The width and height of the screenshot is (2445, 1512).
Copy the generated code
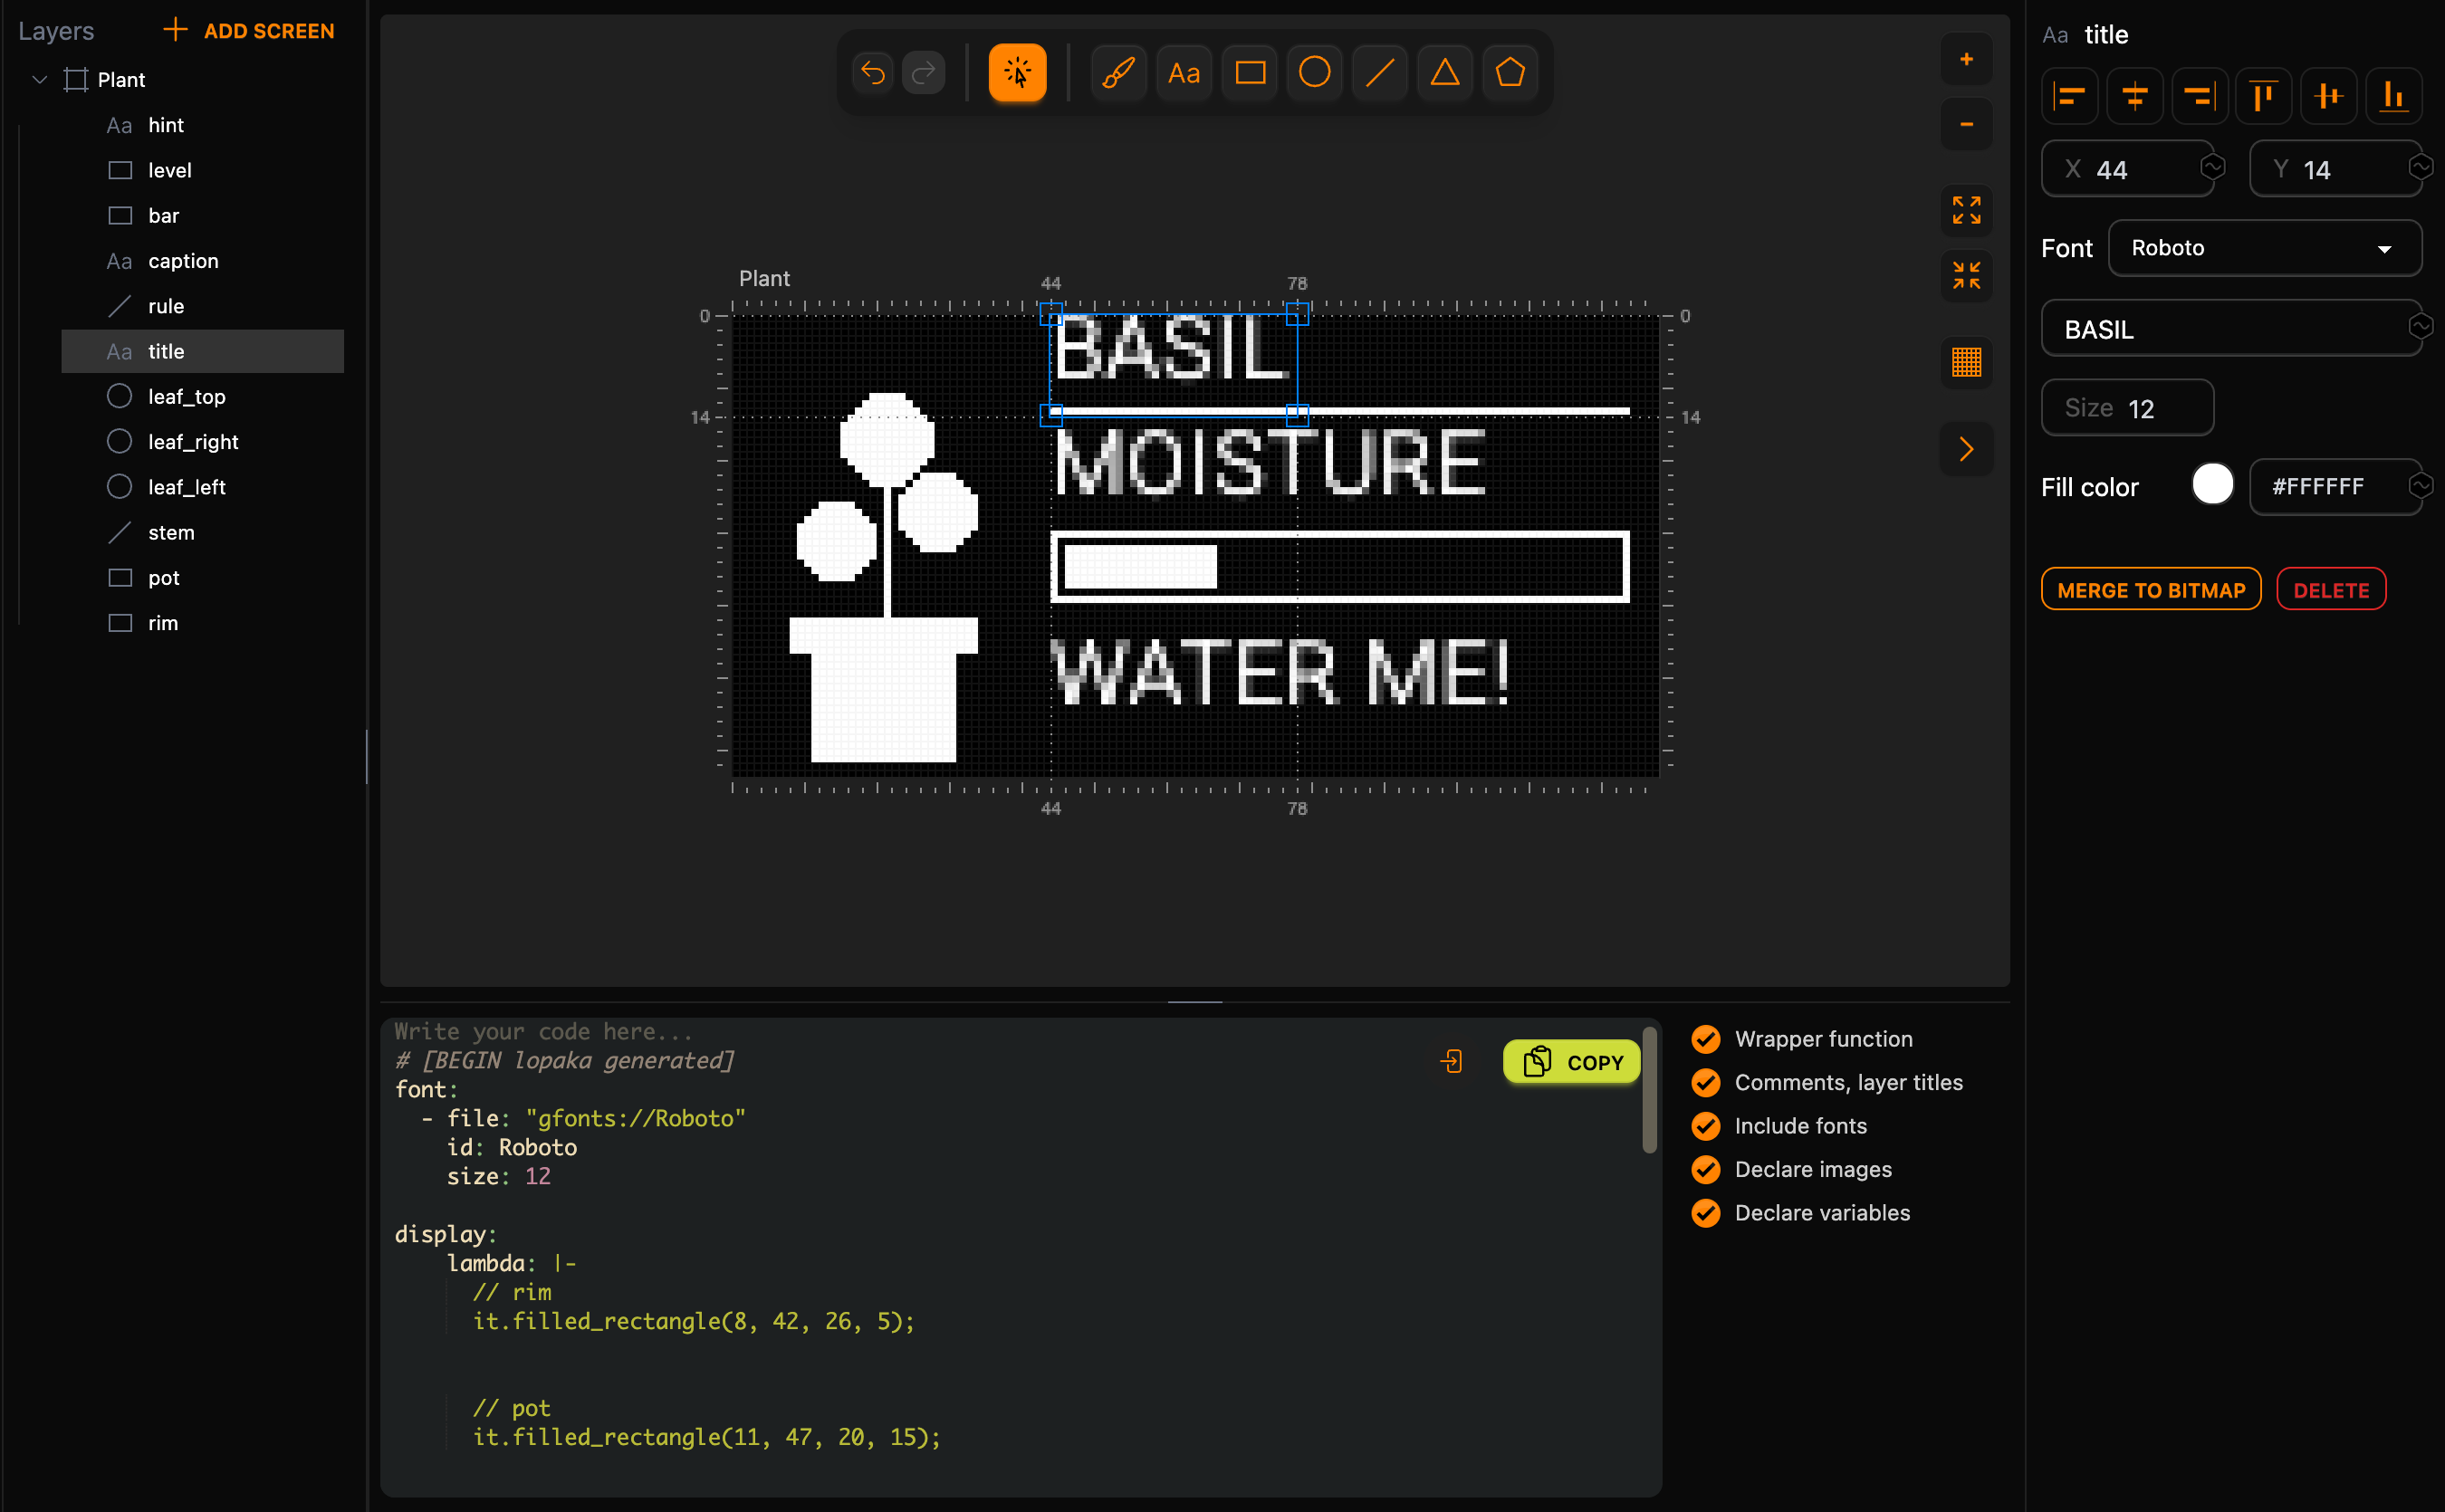click(1571, 1062)
